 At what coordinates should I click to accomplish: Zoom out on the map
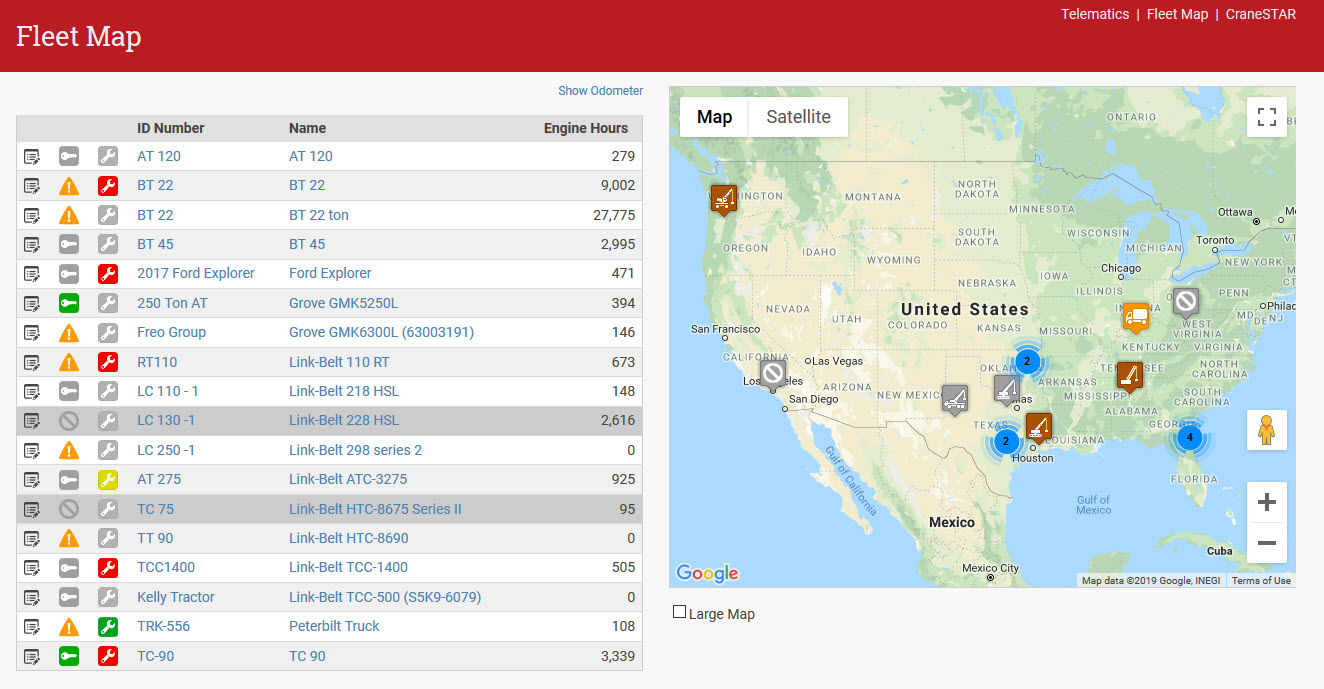[x=1267, y=543]
